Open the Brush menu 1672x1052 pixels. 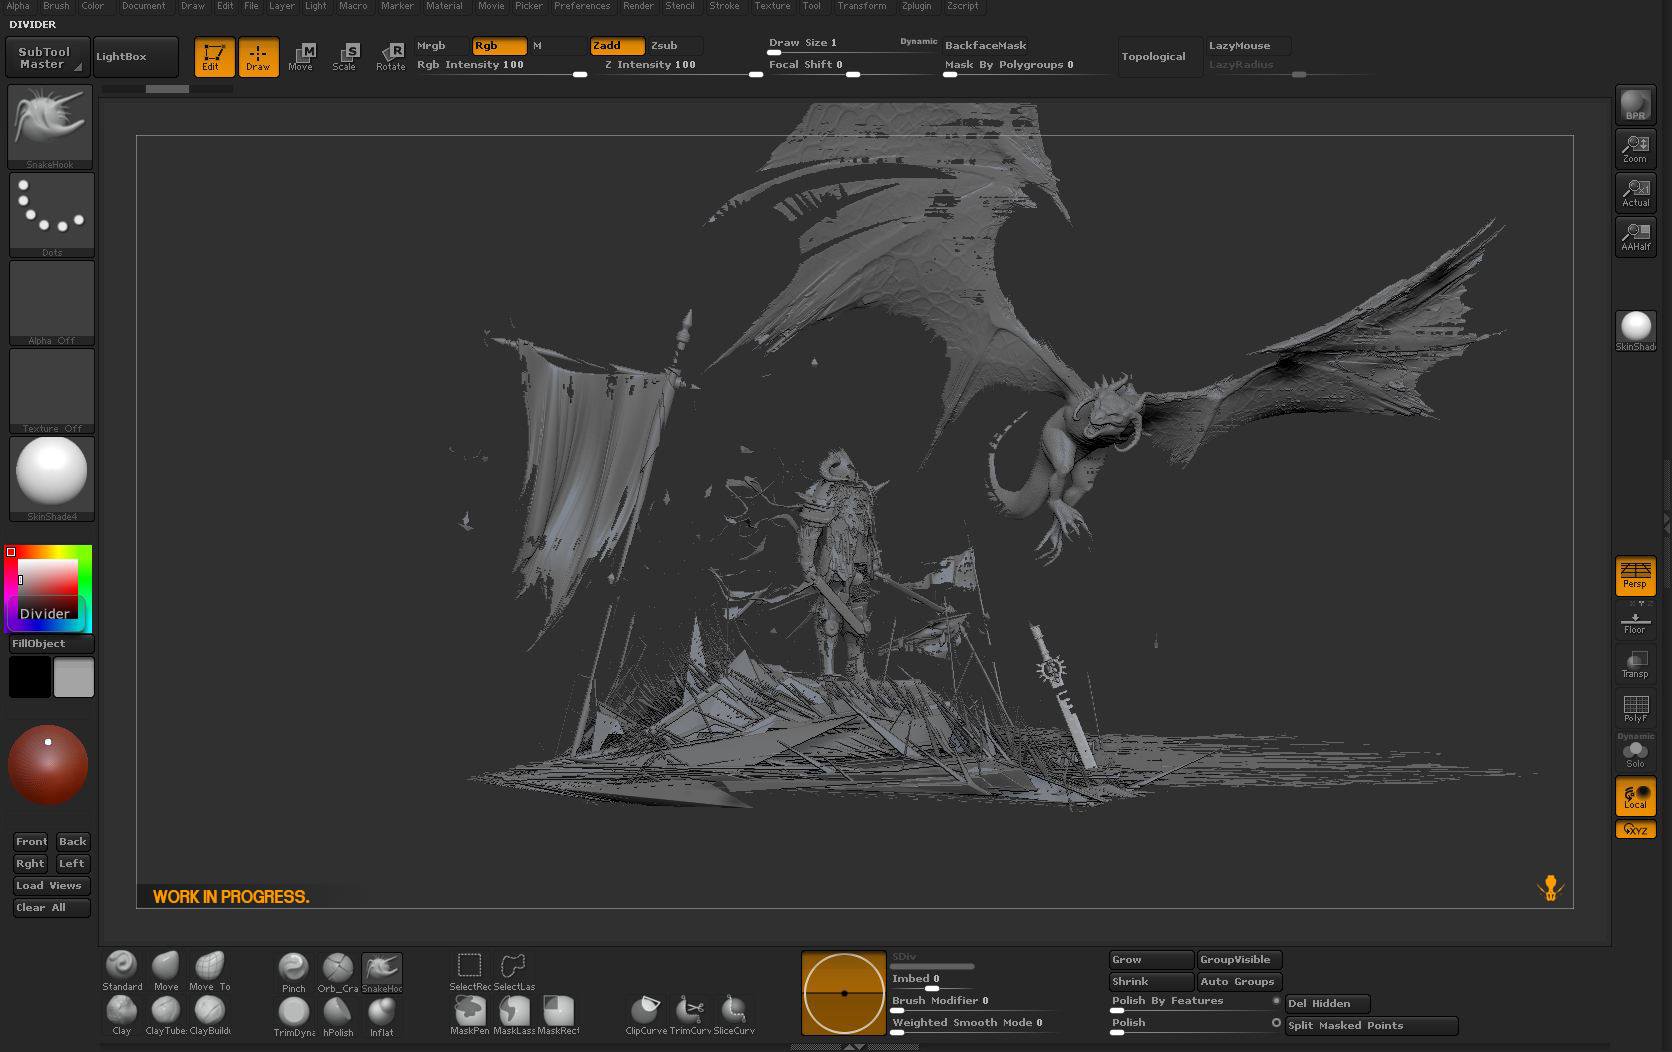tap(56, 6)
